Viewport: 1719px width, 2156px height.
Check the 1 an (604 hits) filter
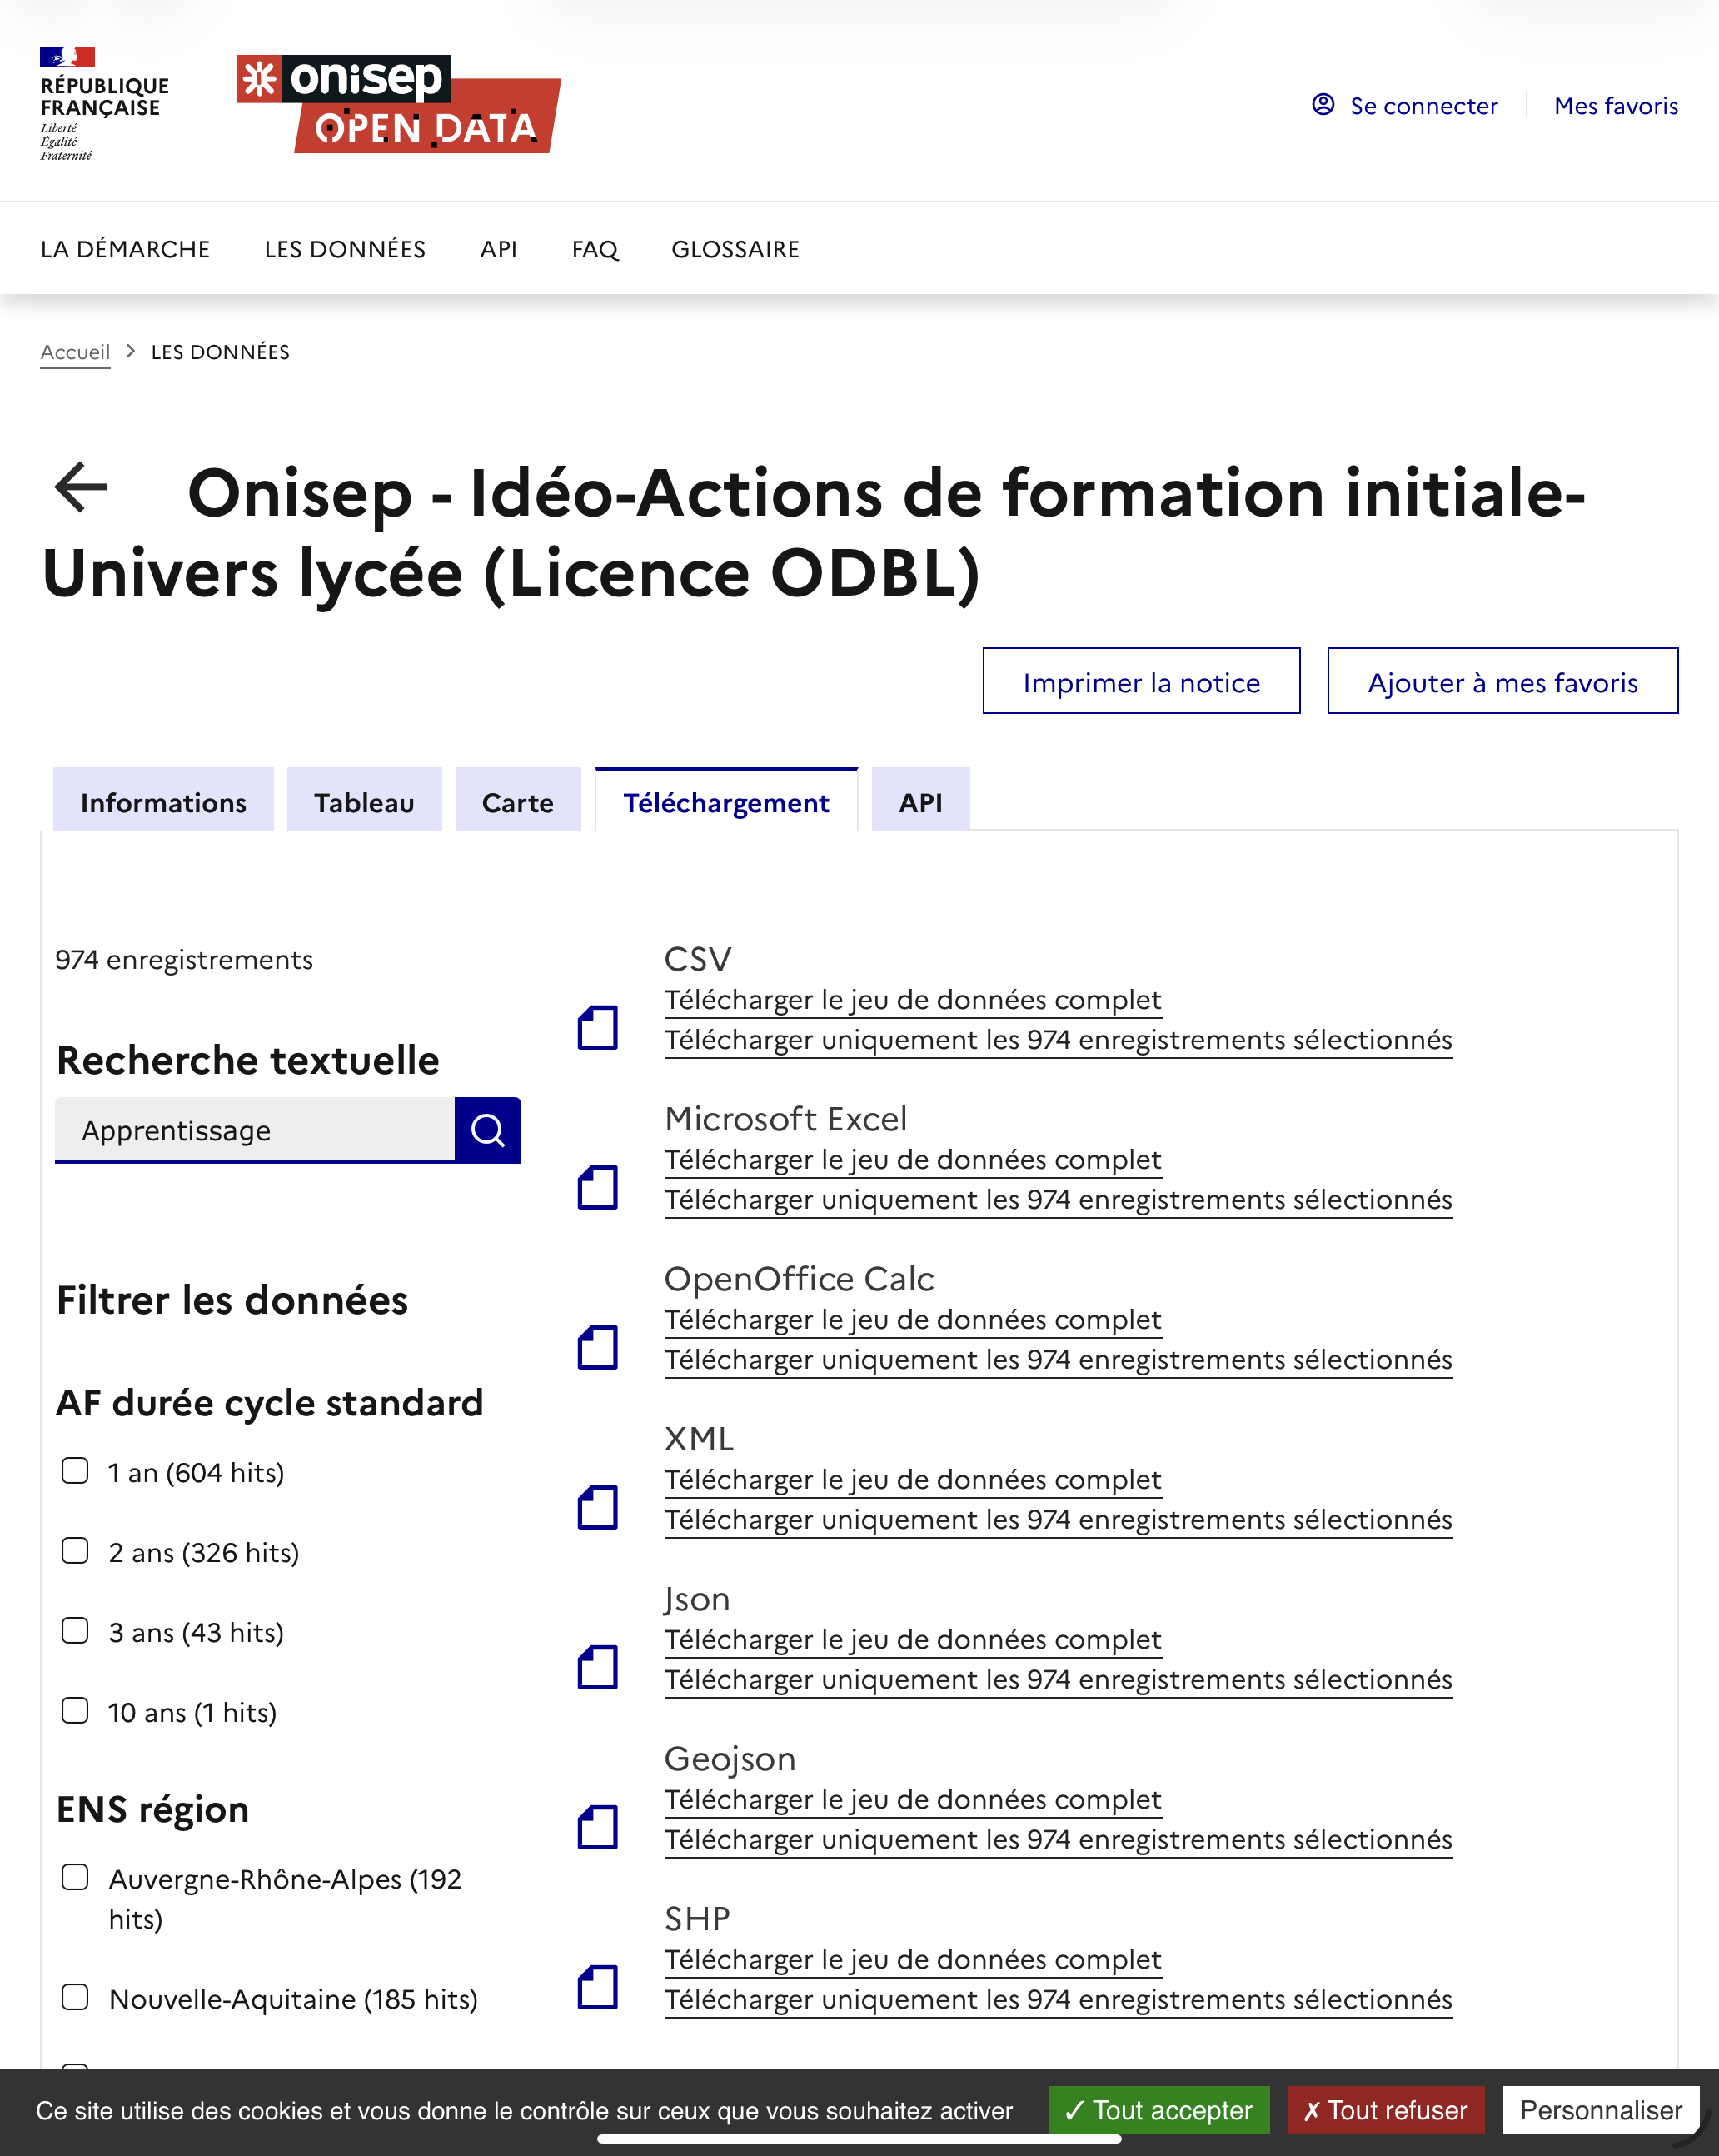point(75,1471)
